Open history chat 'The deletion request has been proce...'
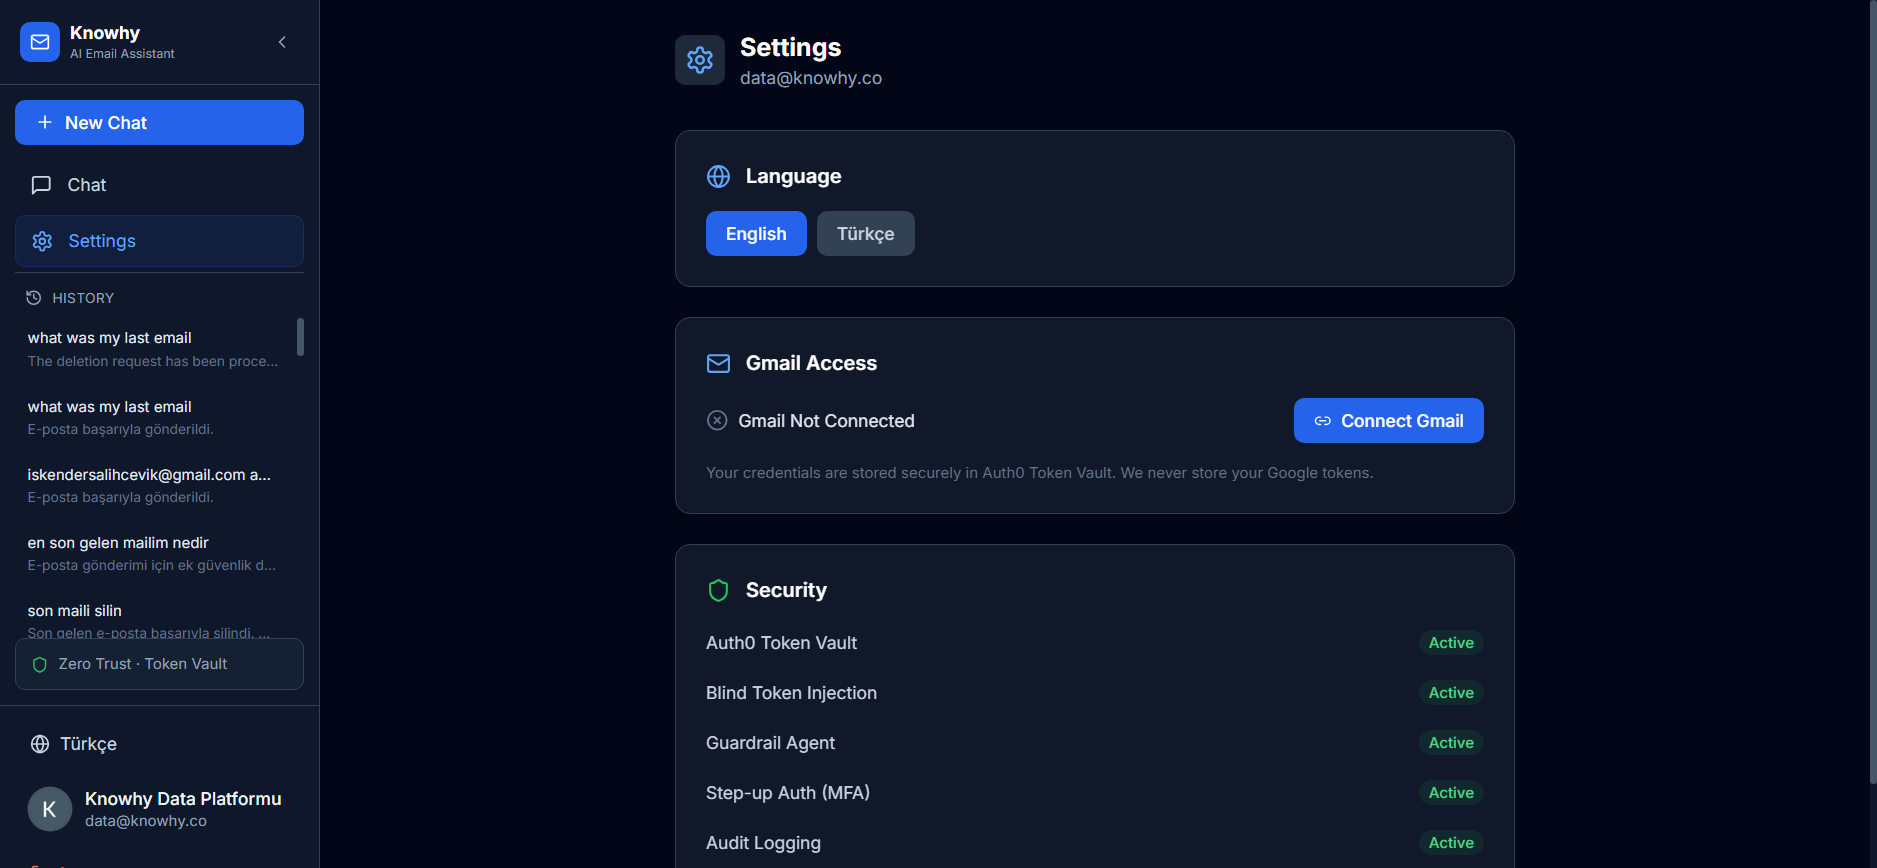 tap(155, 349)
